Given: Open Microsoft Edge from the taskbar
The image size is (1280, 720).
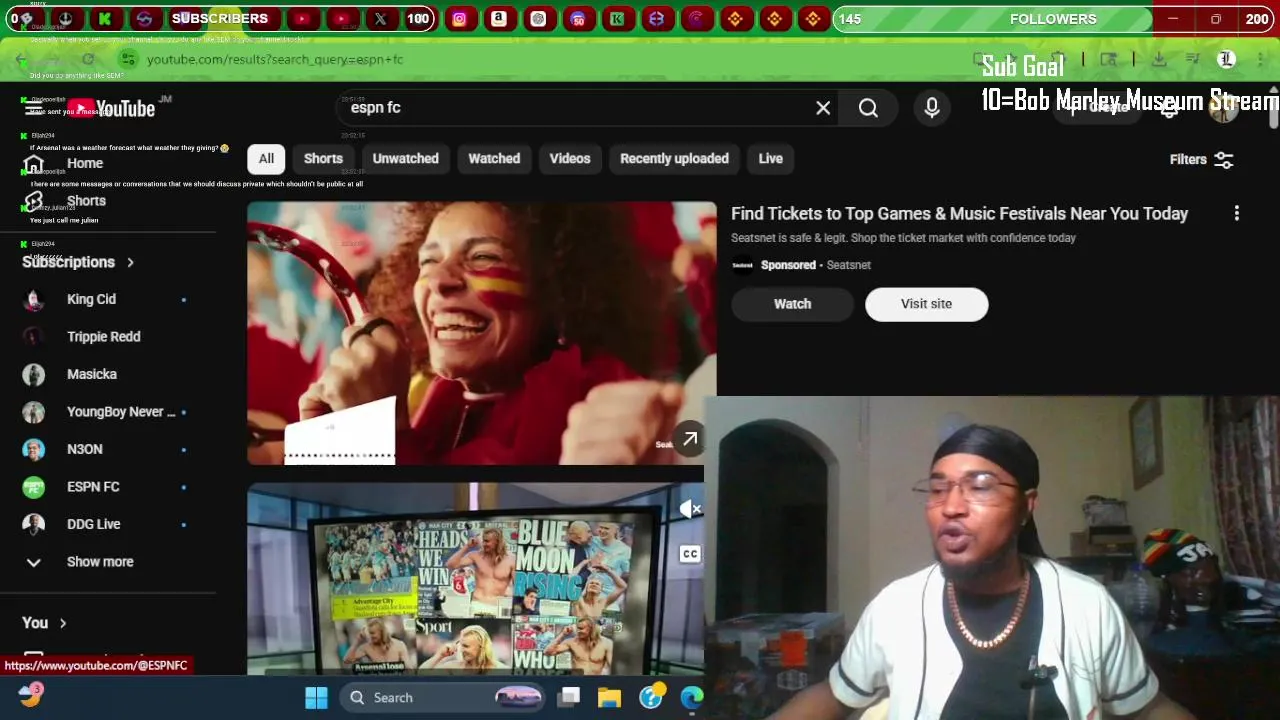Looking at the screenshot, I should click(692, 698).
